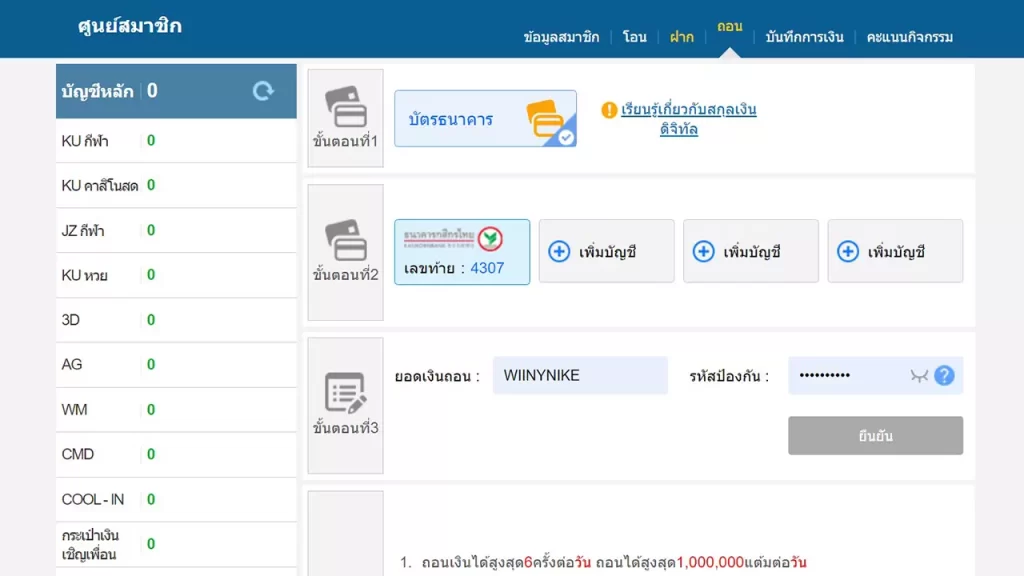
Task: Open the ฝาก deposit tab
Action: coord(682,37)
